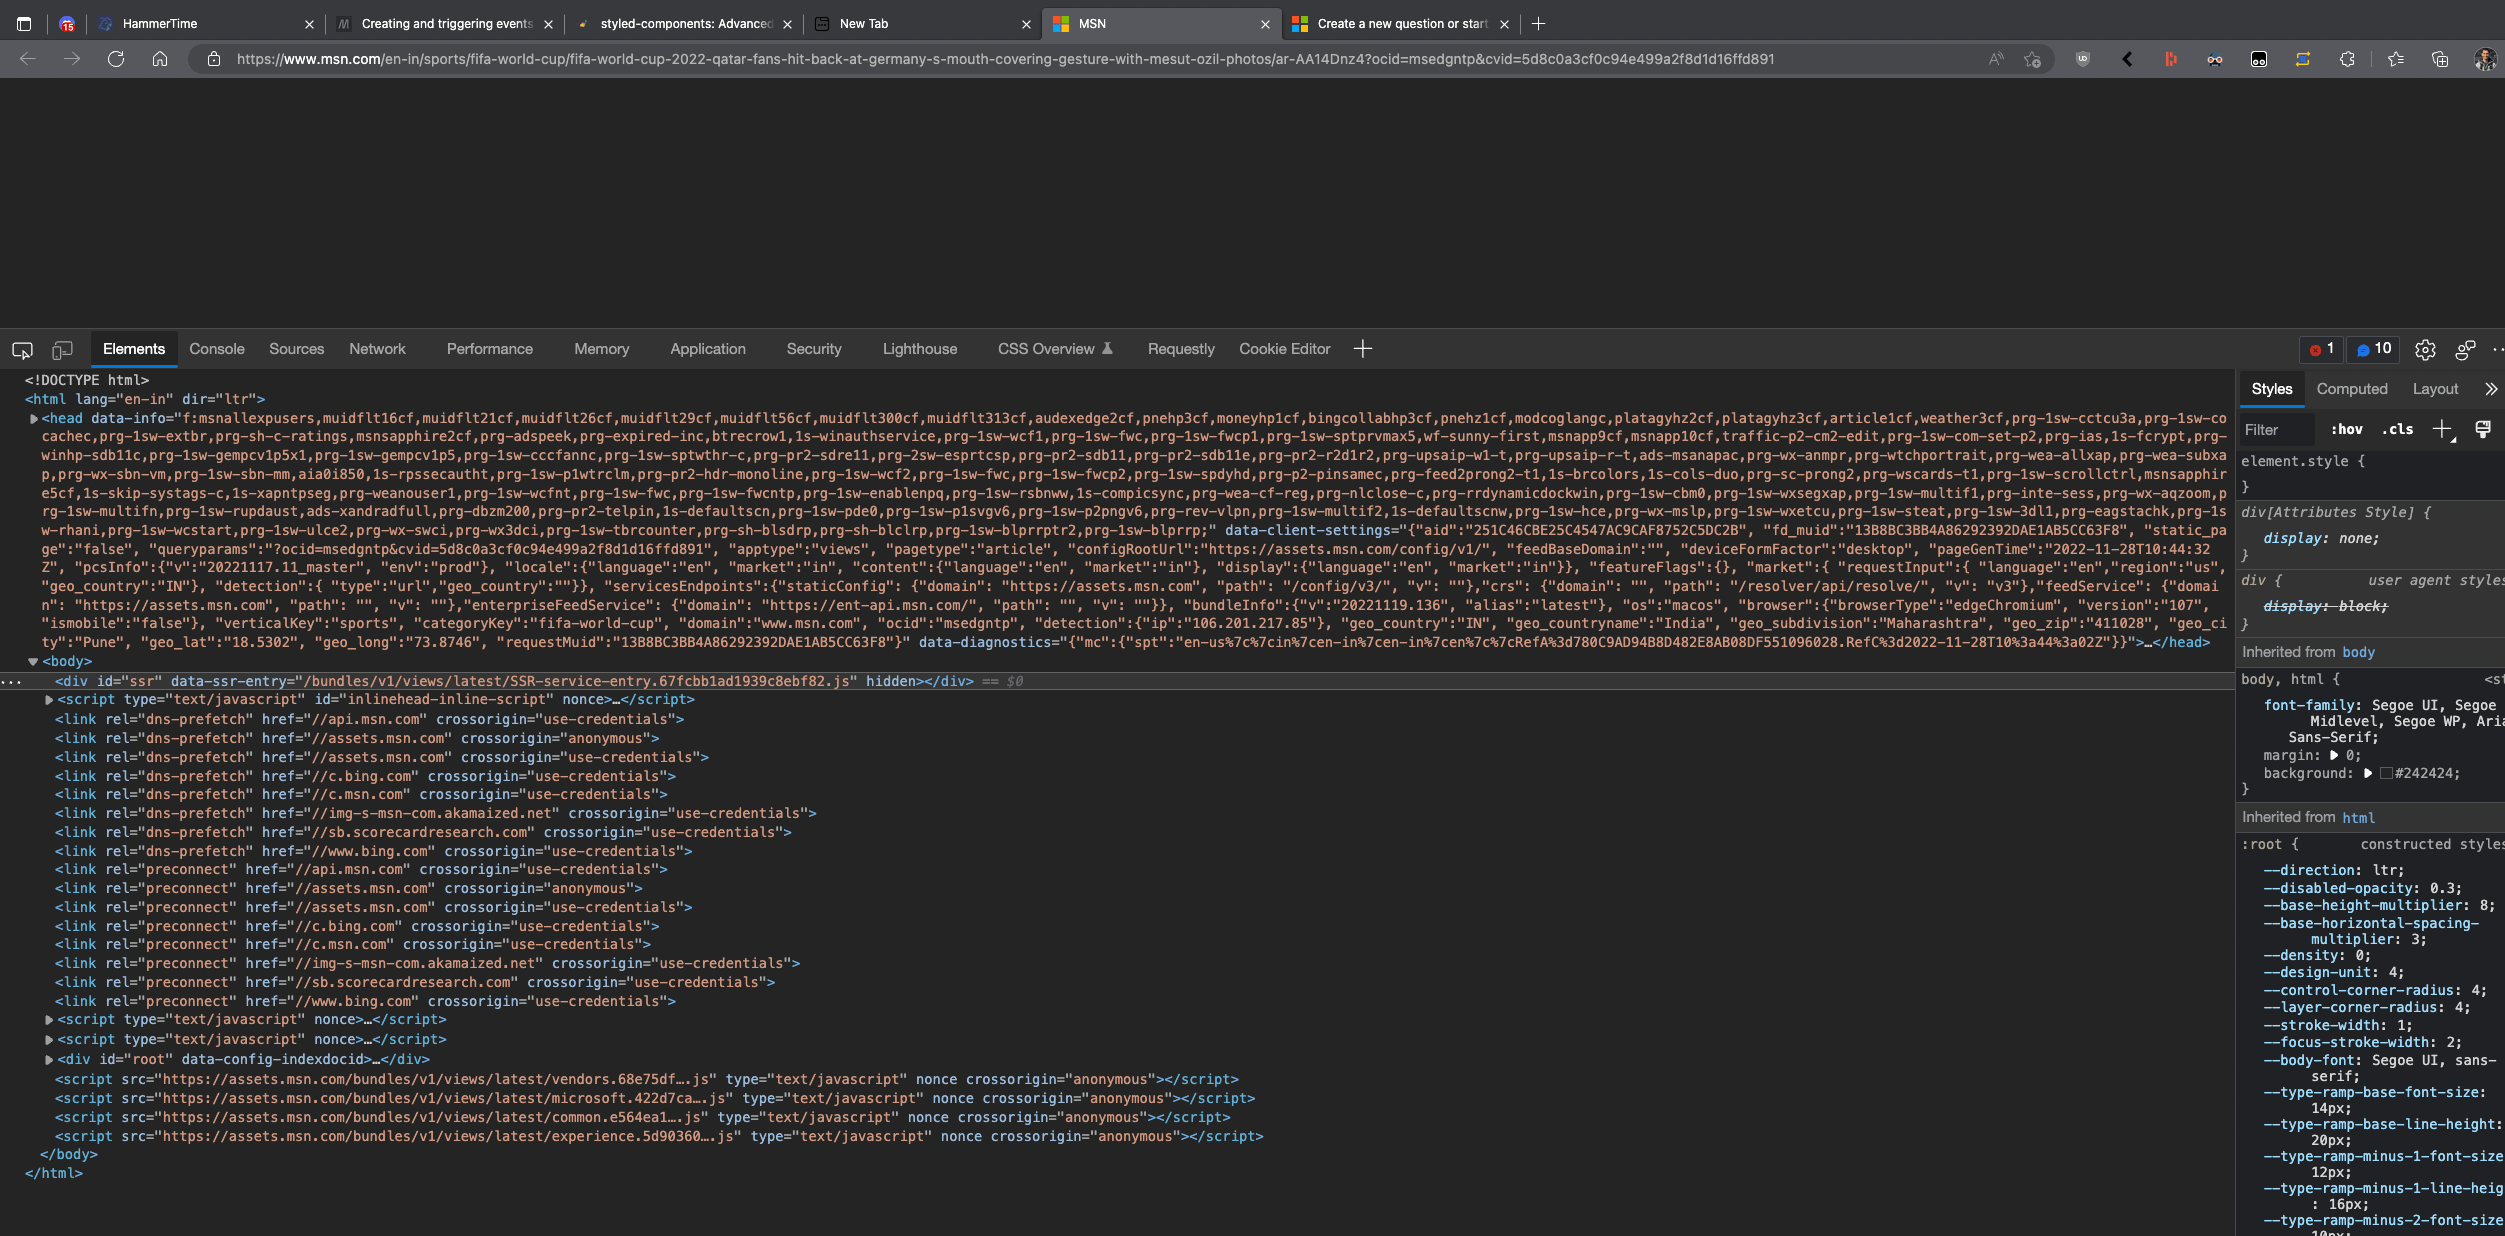Expand the head element node
The image size is (2505, 1236).
(34, 419)
